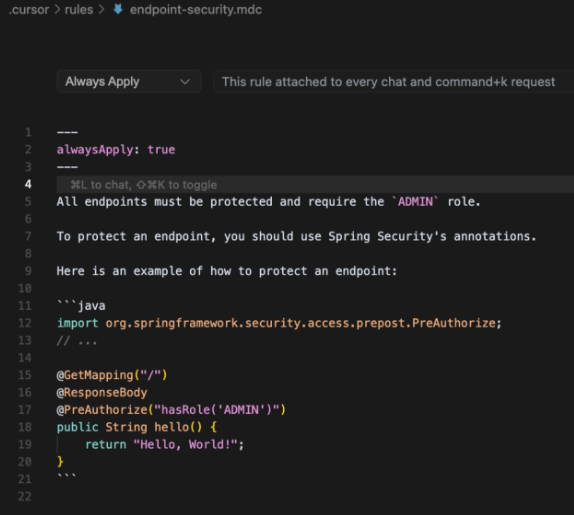This screenshot has width=574, height=515.
Task: Click the `ADMIN` inline code on line 5
Action: coord(415,202)
